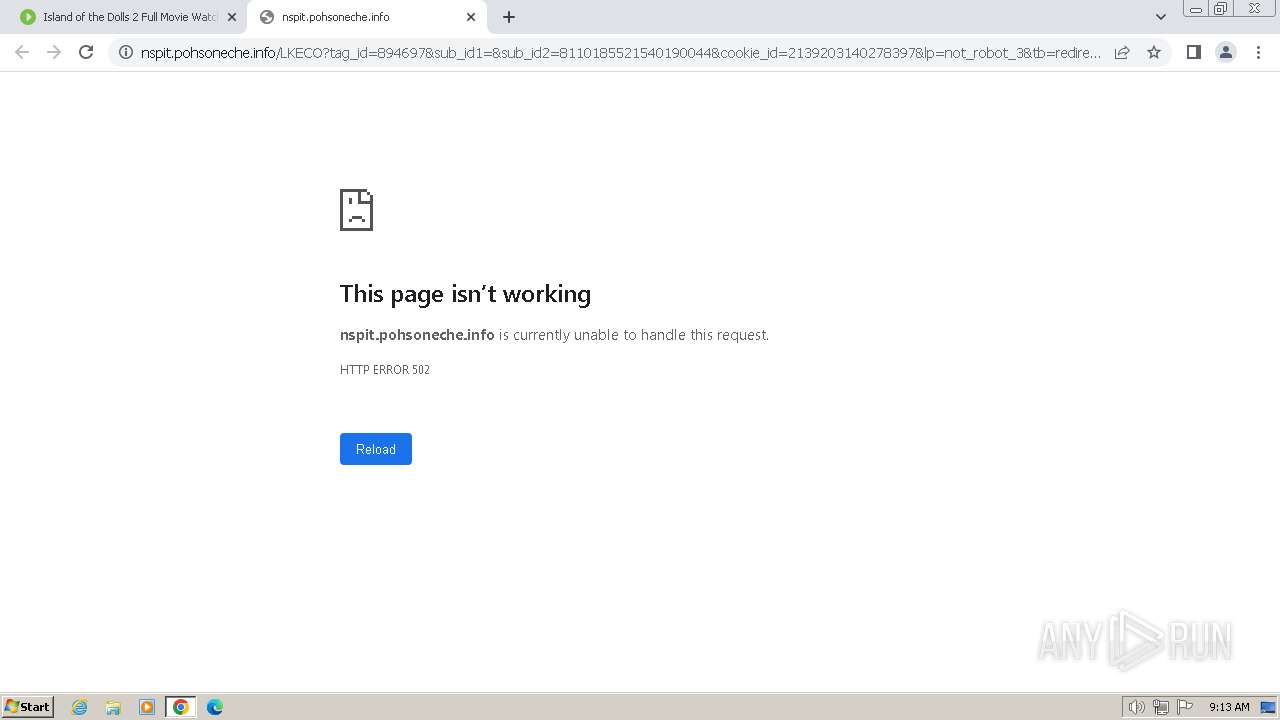Open File Explorer from taskbar

pyautogui.click(x=113, y=707)
